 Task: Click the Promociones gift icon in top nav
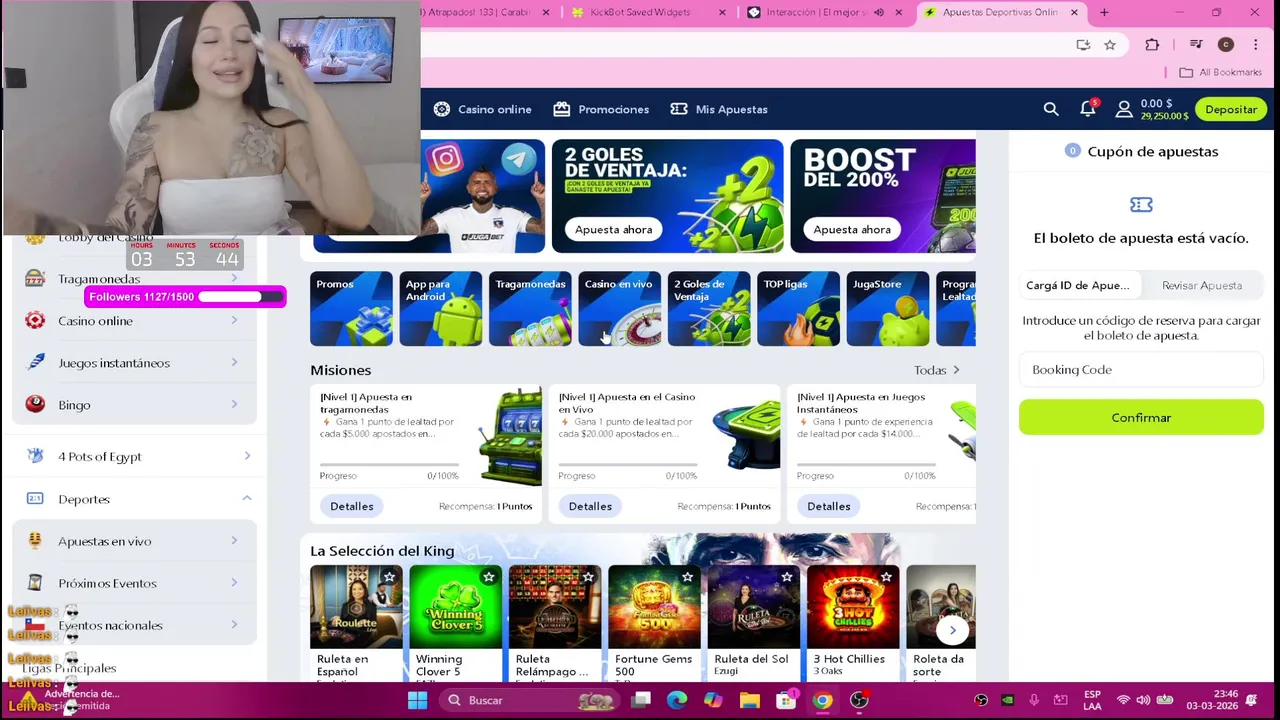[562, 109]
